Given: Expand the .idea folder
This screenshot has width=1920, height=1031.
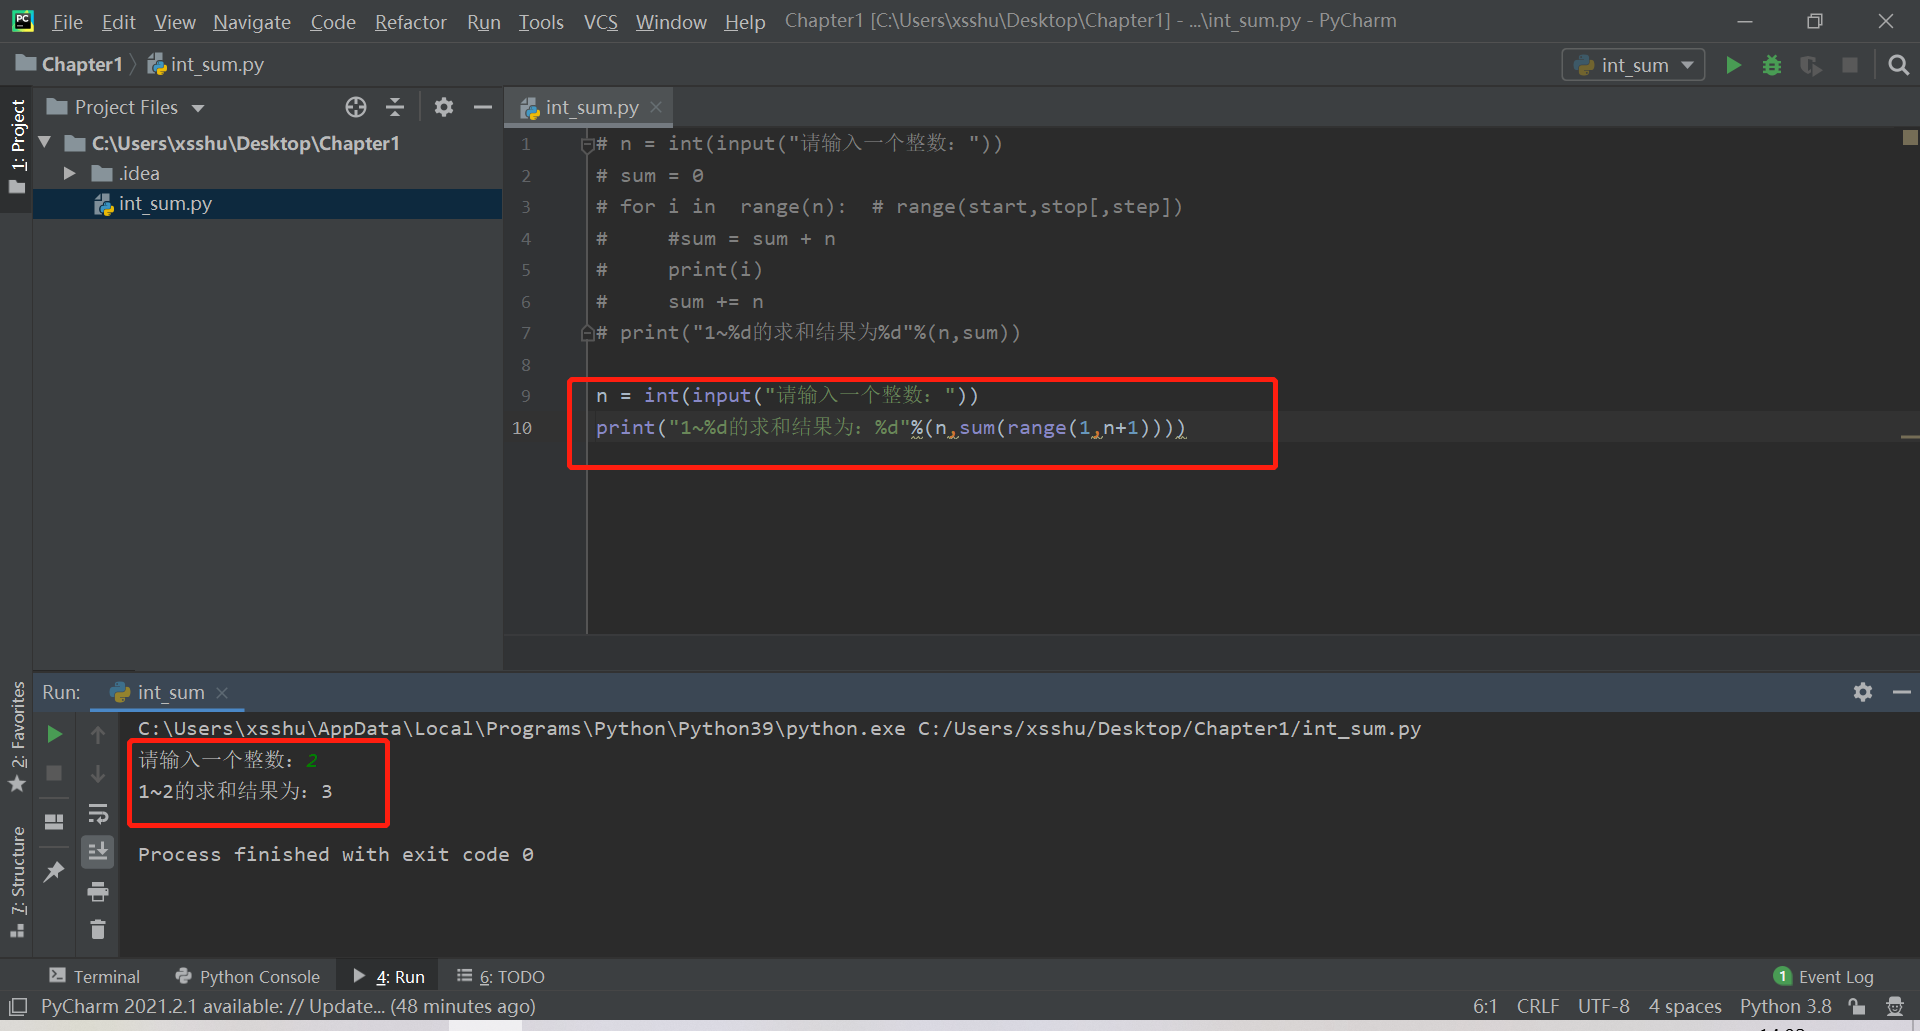Looking at the screenshot, I should 69,172.
